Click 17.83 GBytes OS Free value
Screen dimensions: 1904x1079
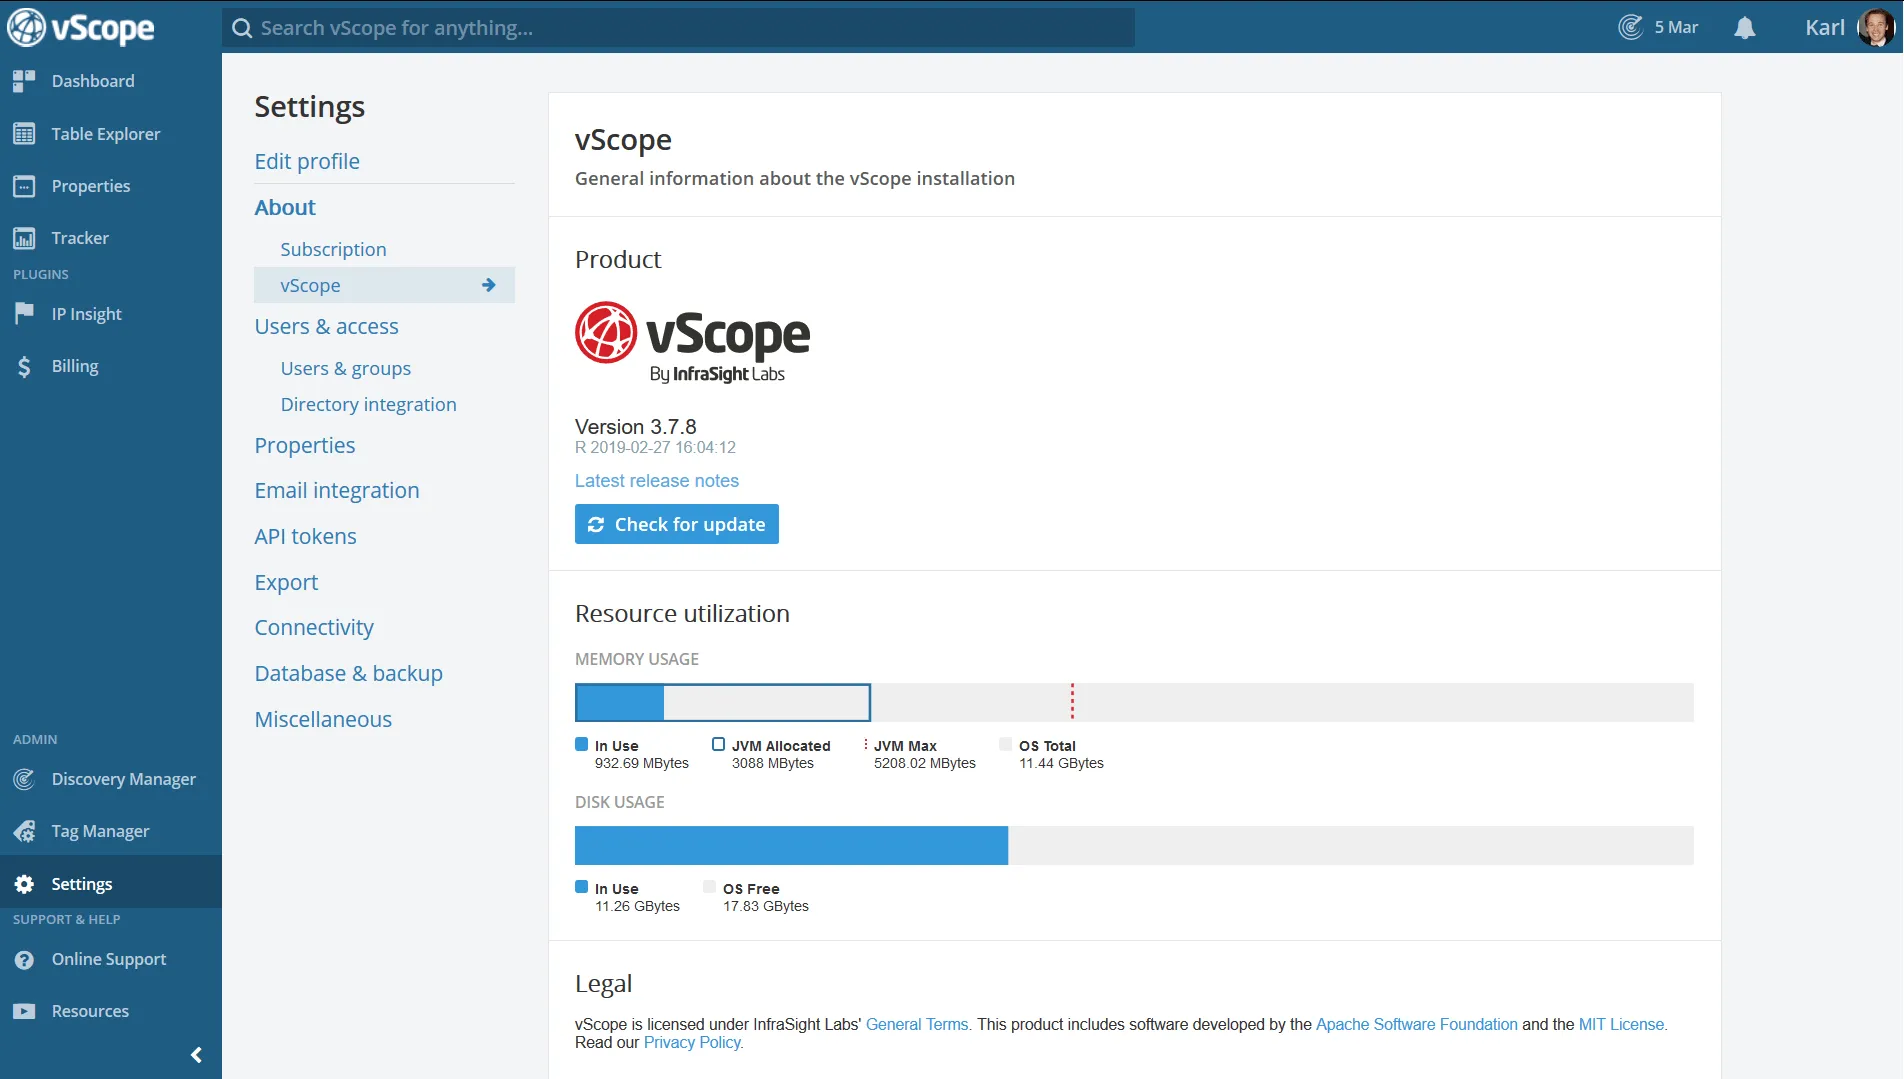[x=766, y=906]
